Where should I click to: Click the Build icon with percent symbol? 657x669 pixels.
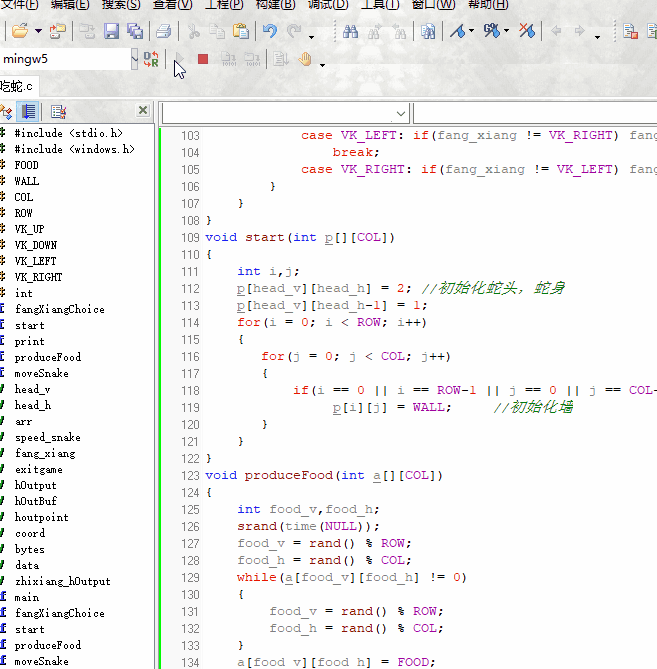click(x=492, y=31)
